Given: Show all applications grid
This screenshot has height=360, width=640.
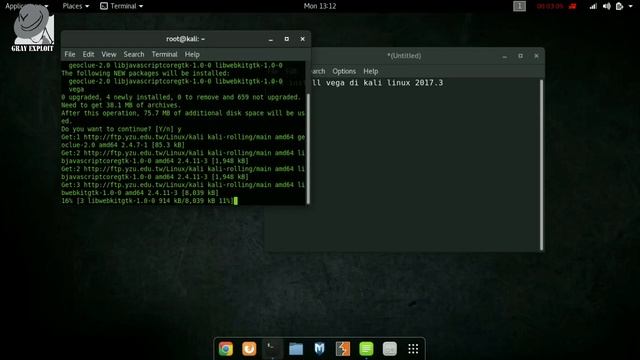Looking at the screenshot, I should click(x=413, y=349).
